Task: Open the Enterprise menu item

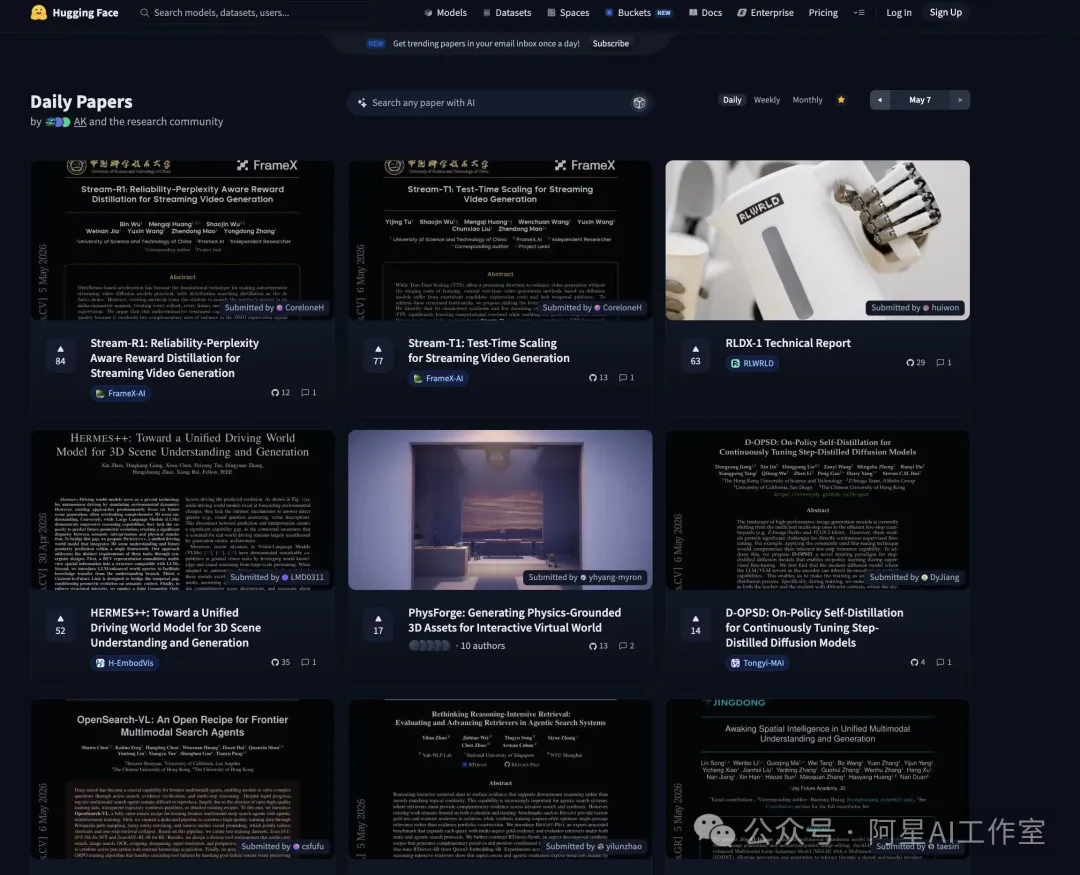Action: (765, 12)
